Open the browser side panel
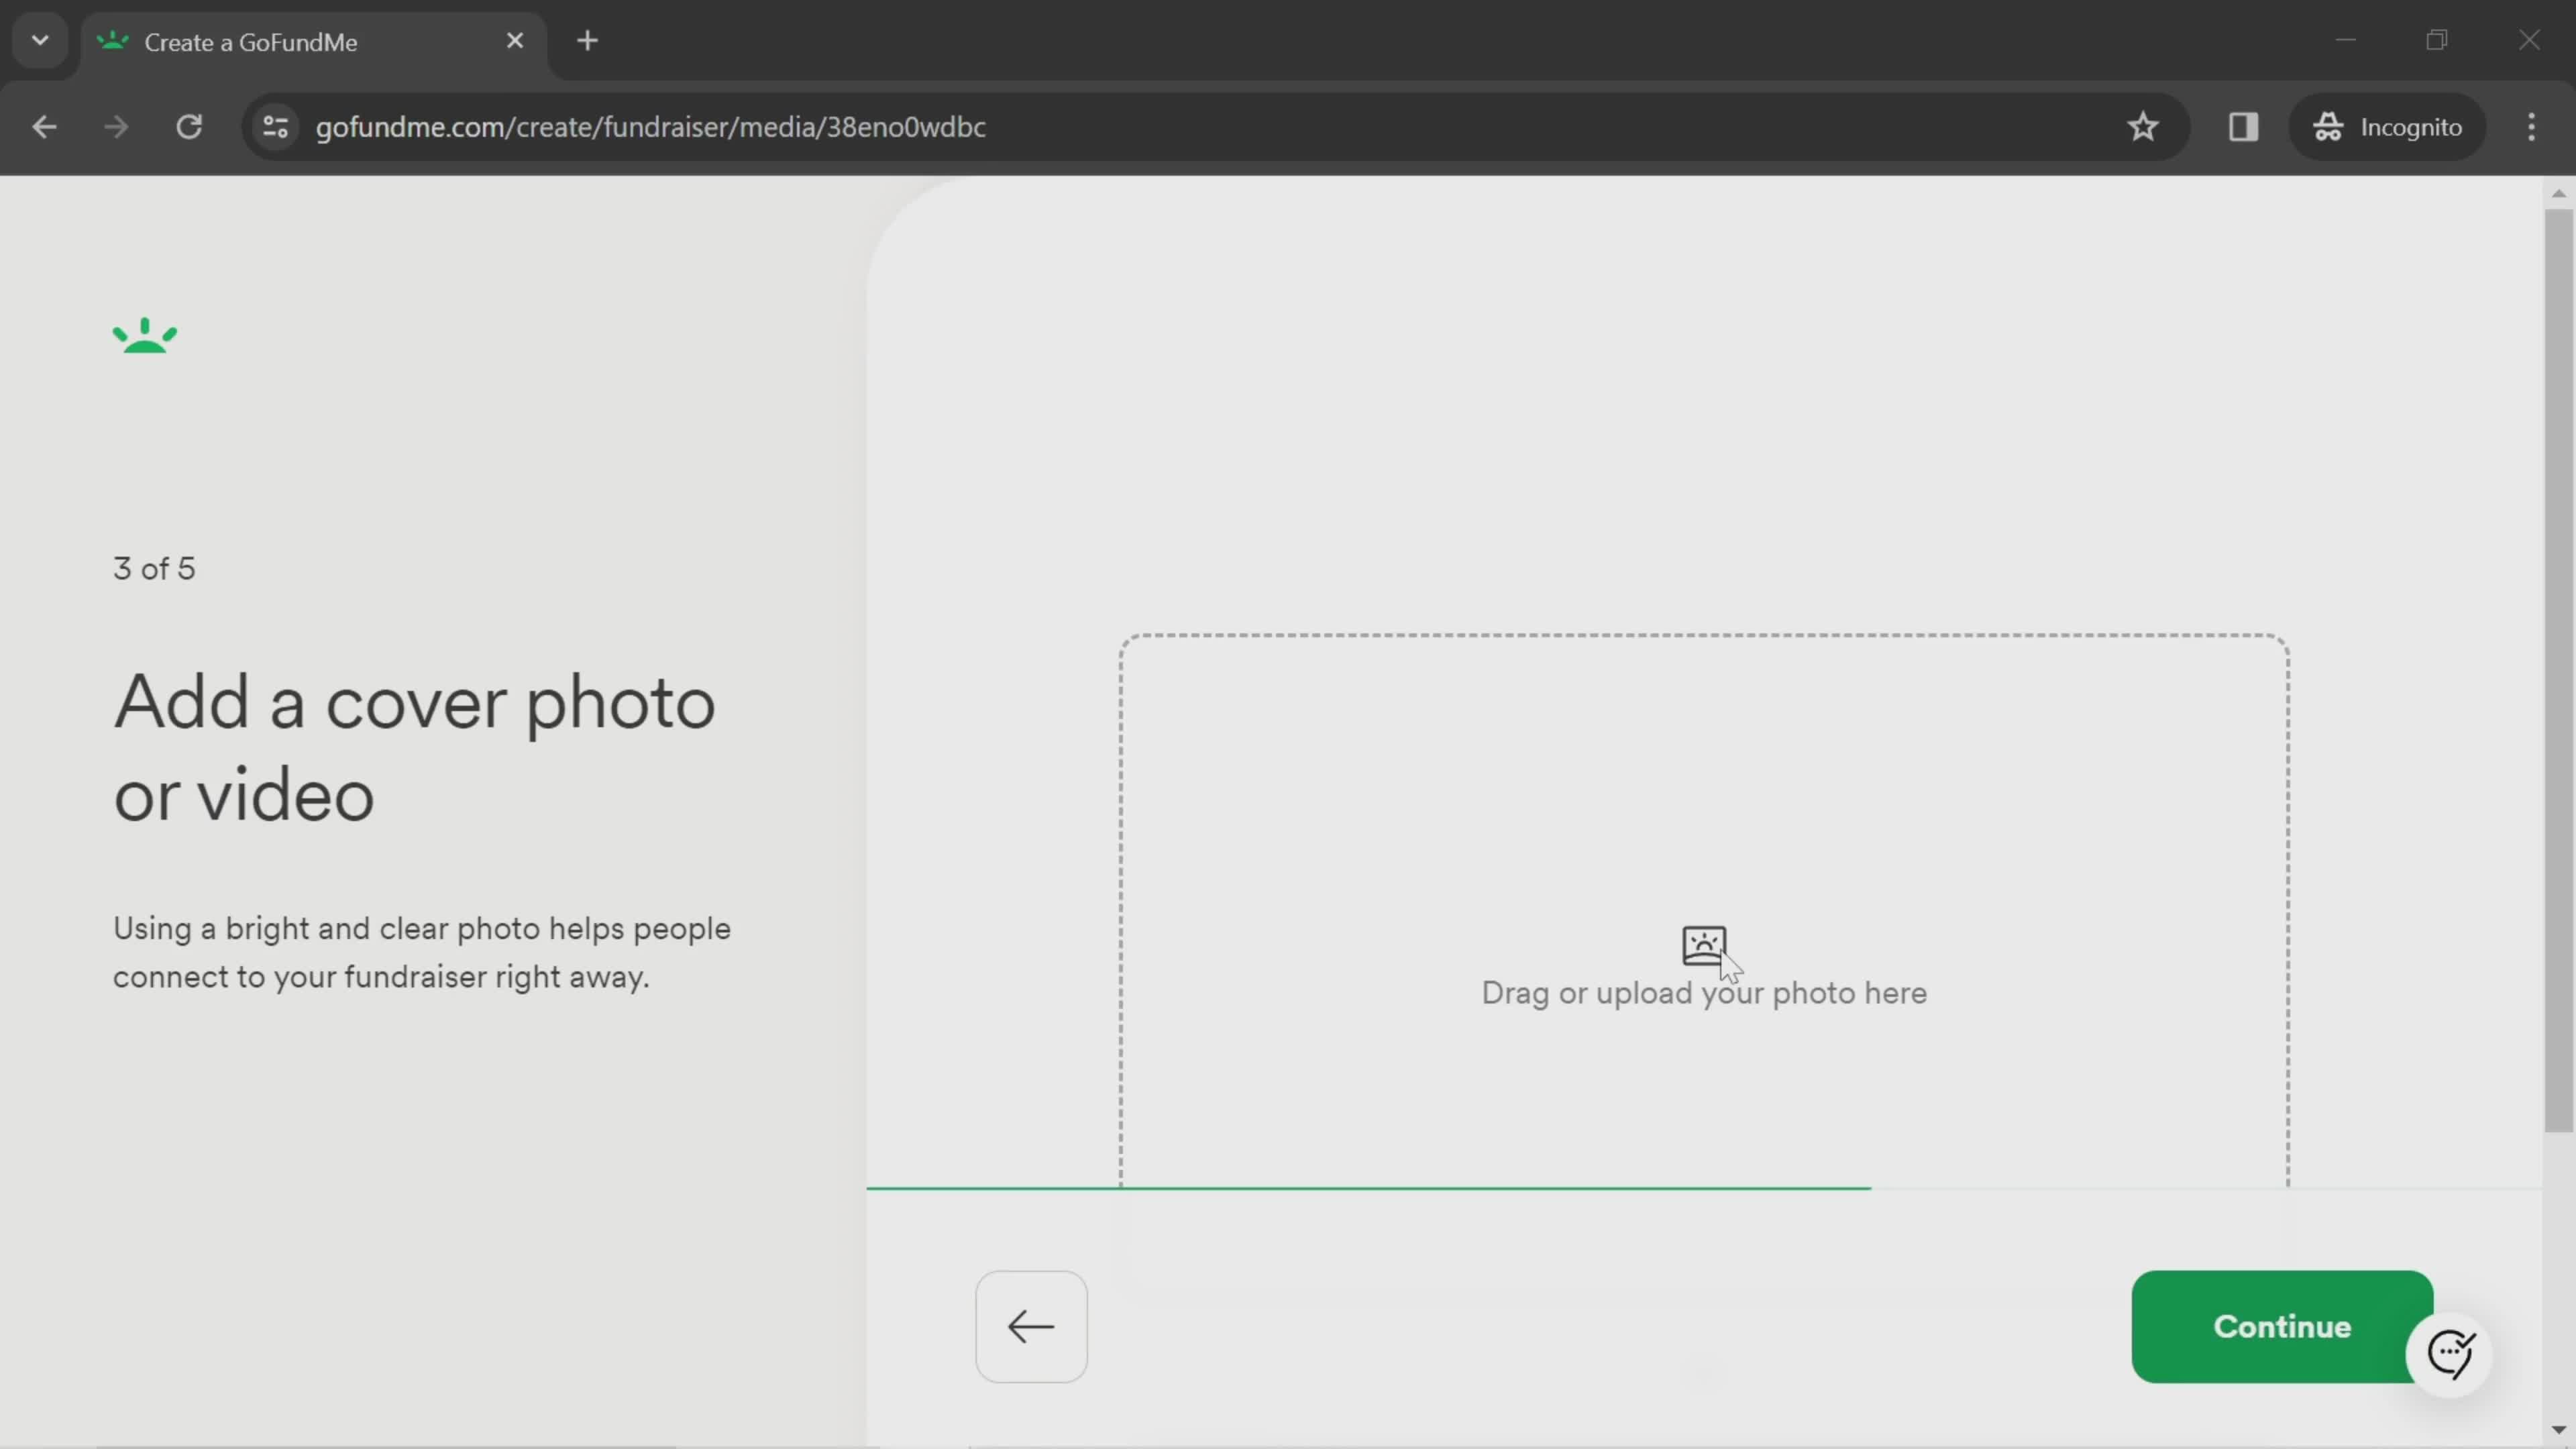 click(x=2243, y=127)
